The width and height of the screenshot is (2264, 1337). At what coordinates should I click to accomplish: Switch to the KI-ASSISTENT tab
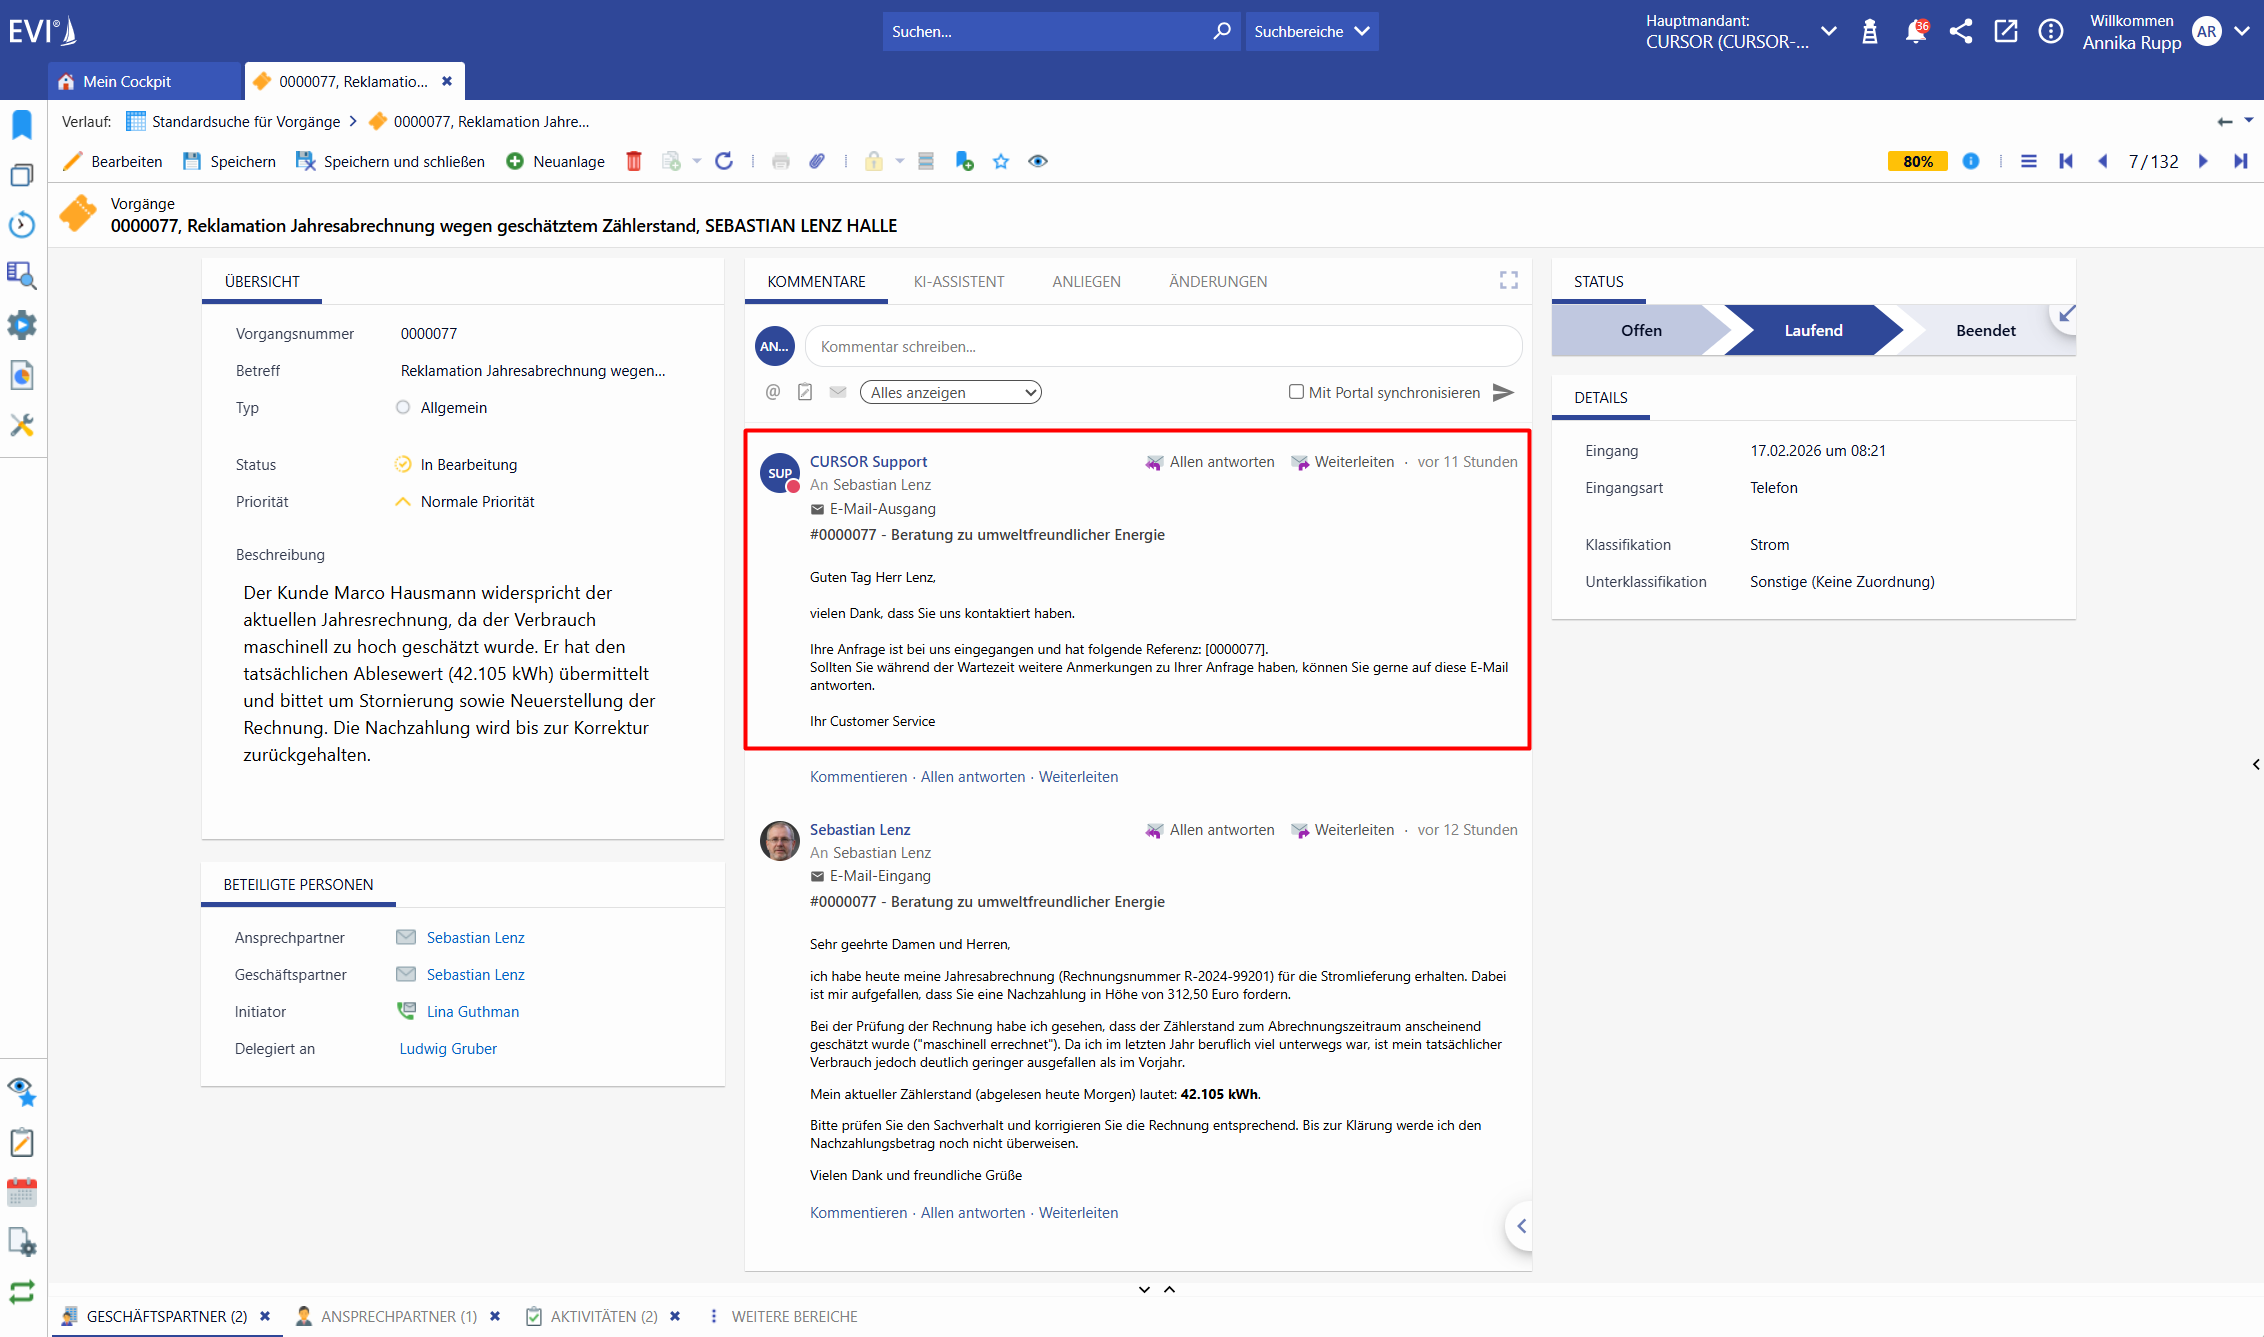pos(958,281)
